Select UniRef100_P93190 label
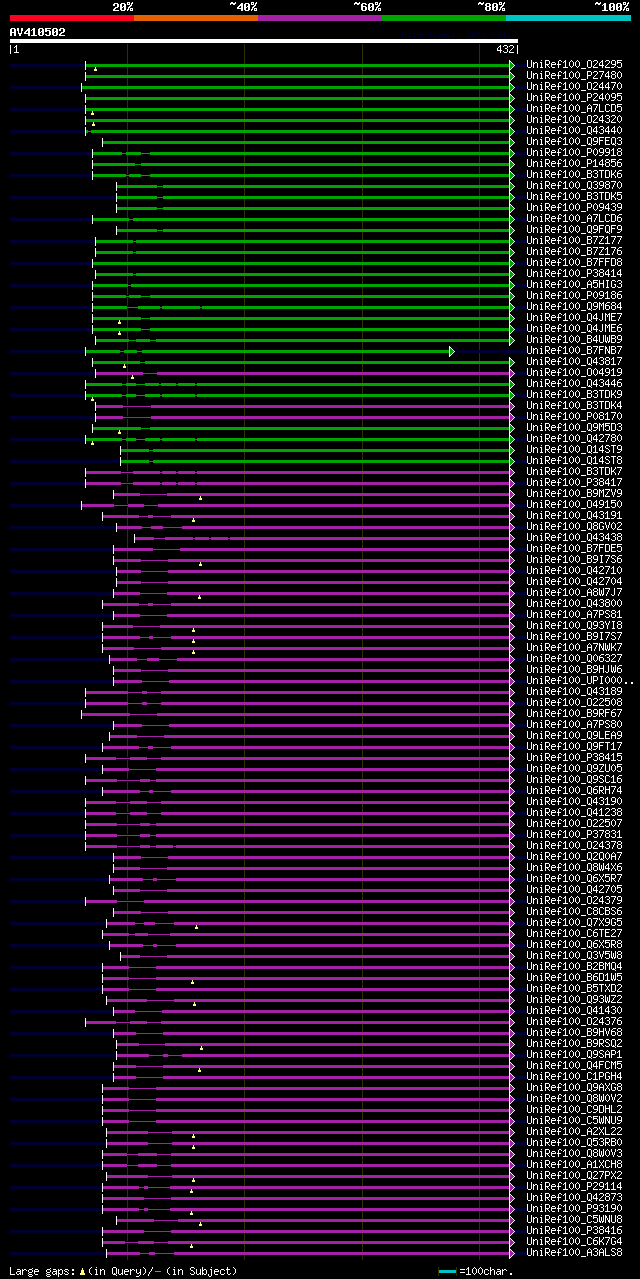640x1279 pixels. 573,1208
